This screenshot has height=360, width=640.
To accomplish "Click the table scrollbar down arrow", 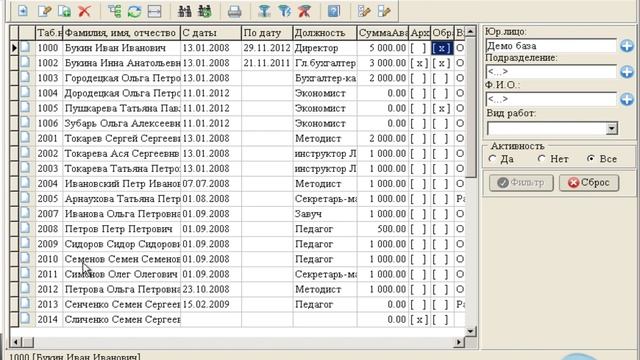I will click(x=471, y=331).
